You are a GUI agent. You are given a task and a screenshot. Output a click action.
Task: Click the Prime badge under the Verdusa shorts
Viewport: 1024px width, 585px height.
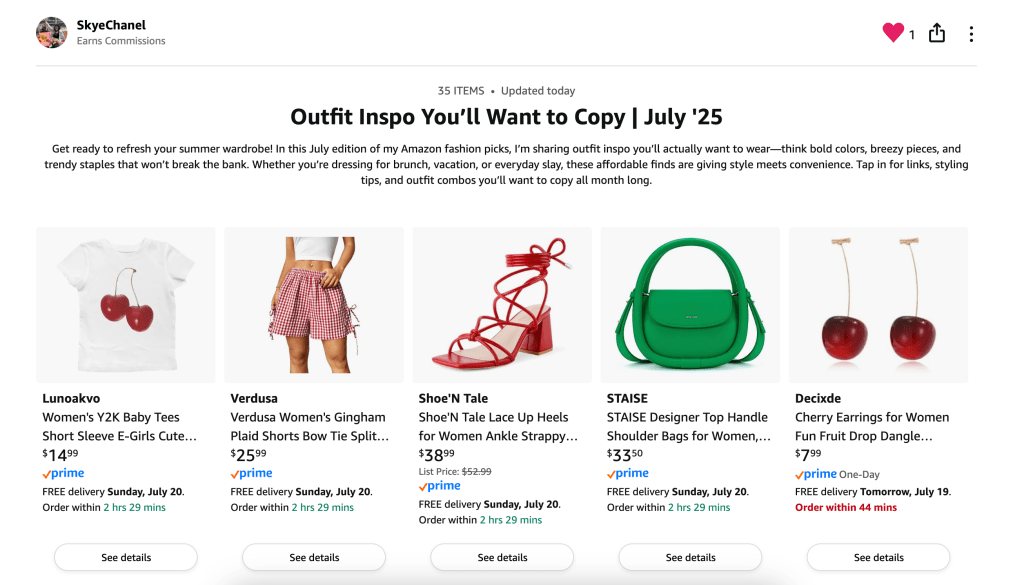coord(251,473)
